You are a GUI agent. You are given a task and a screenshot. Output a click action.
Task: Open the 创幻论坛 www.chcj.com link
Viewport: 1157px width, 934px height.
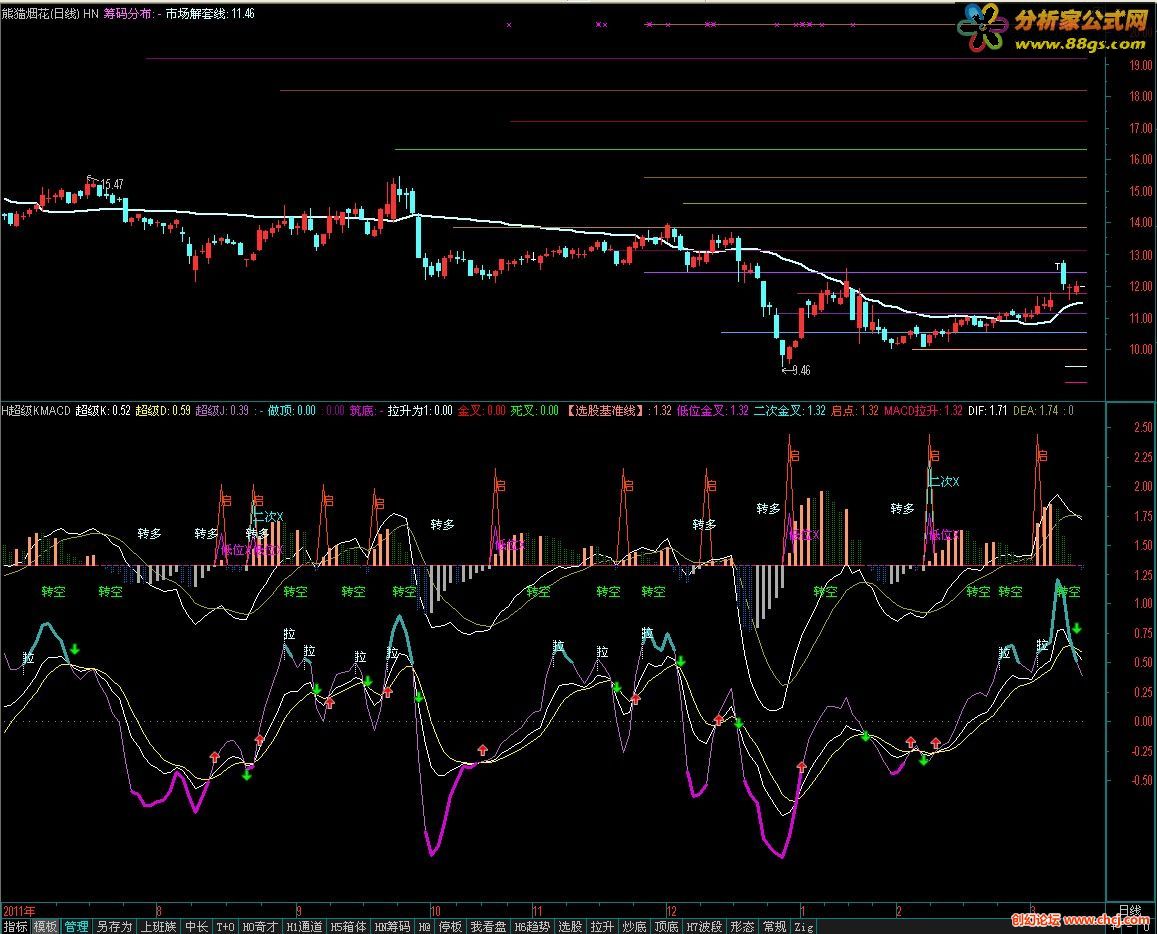[x=1080, y=919]
